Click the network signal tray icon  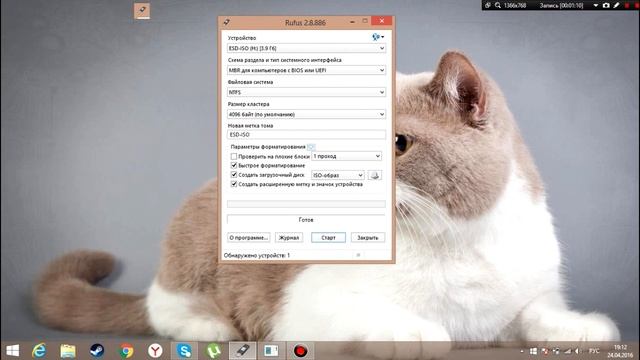(x=567, y=351)
